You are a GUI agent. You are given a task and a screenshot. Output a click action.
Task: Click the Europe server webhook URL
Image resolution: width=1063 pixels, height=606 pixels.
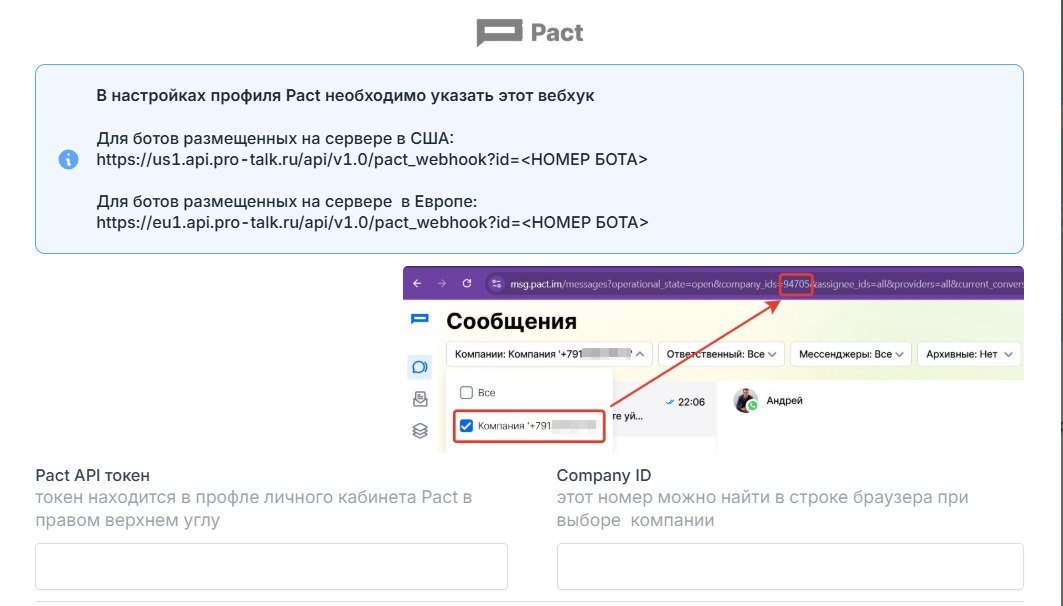tap(372, 222)
